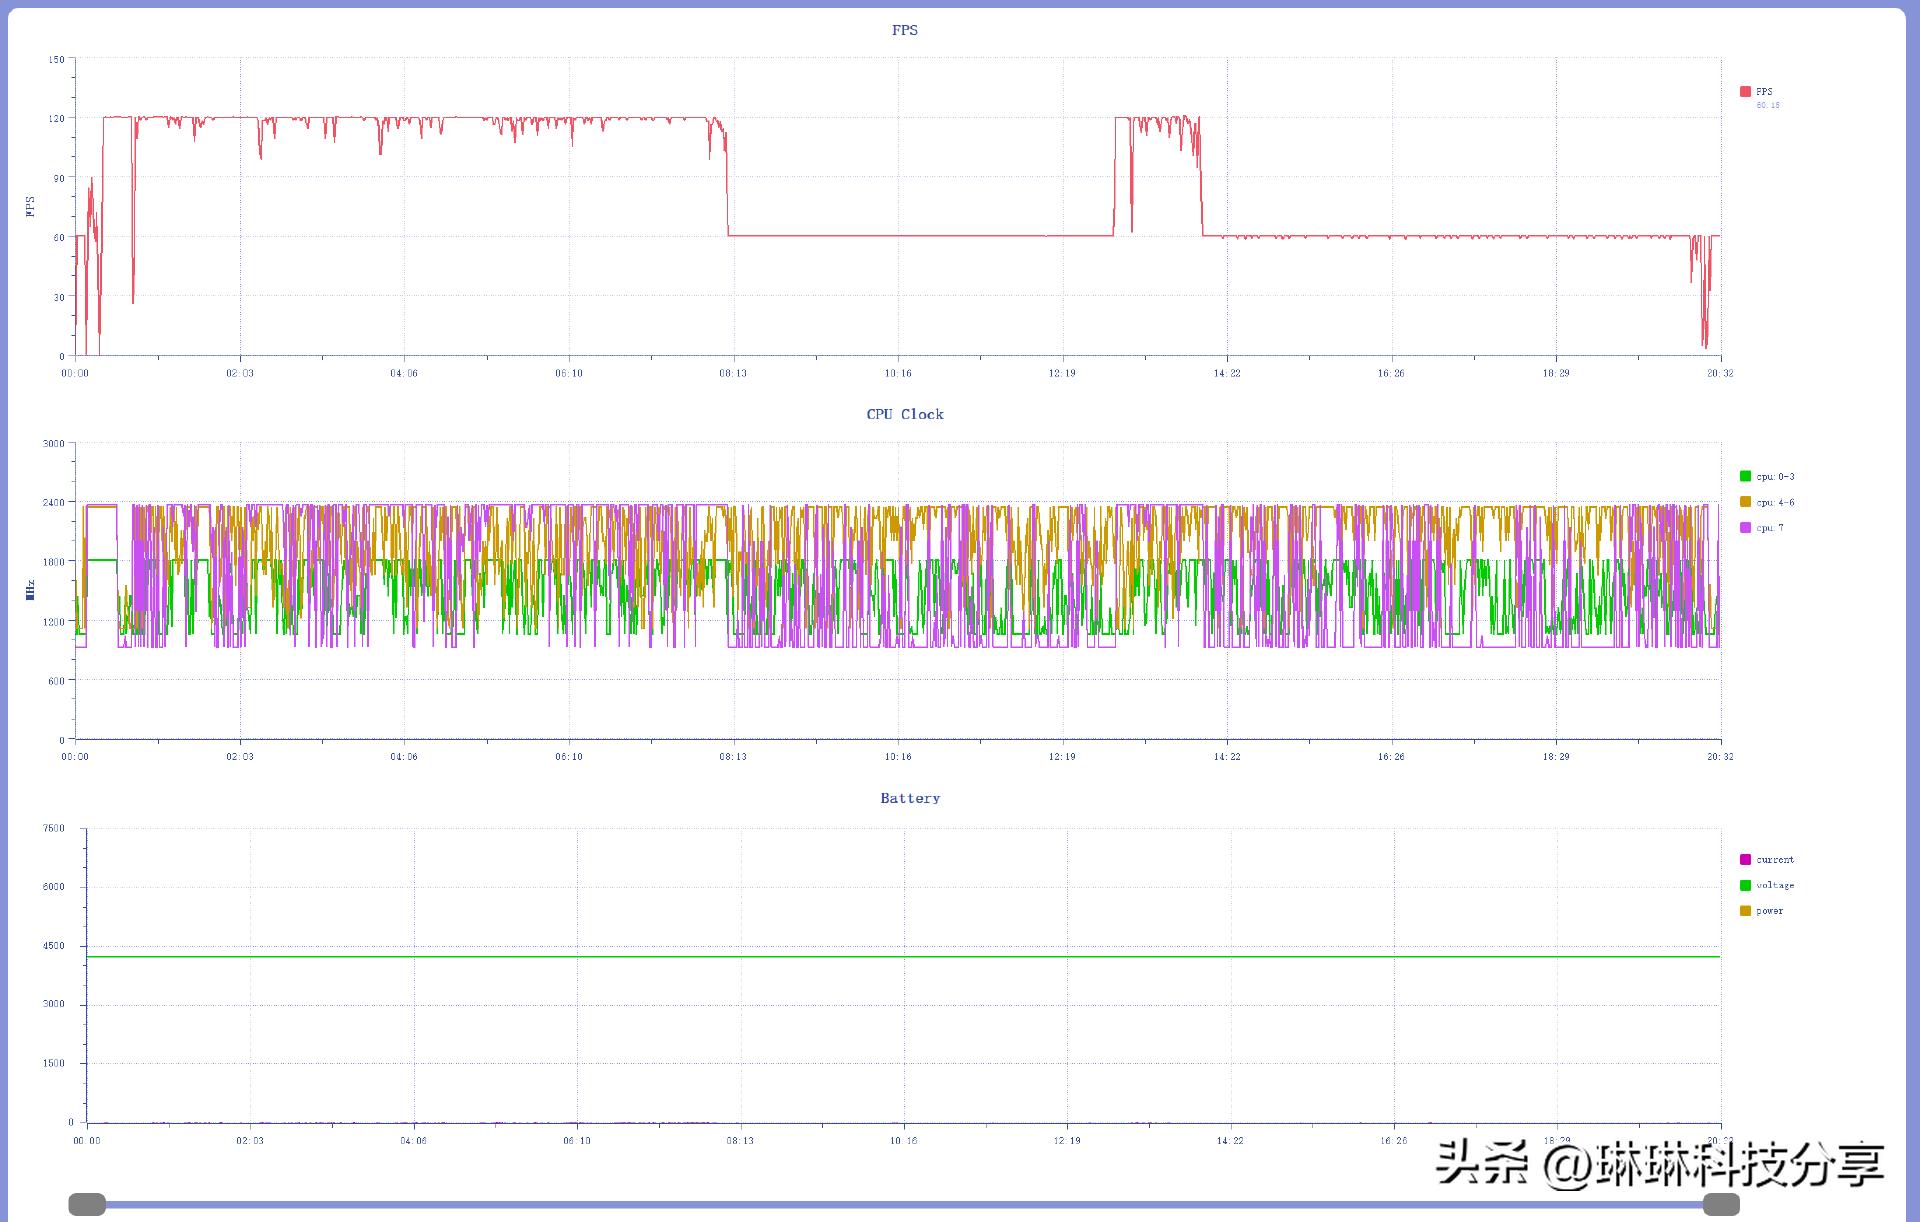Click the FPS chart title
Viewport: 1920px width, 1222px height.
tap(904, 30)
